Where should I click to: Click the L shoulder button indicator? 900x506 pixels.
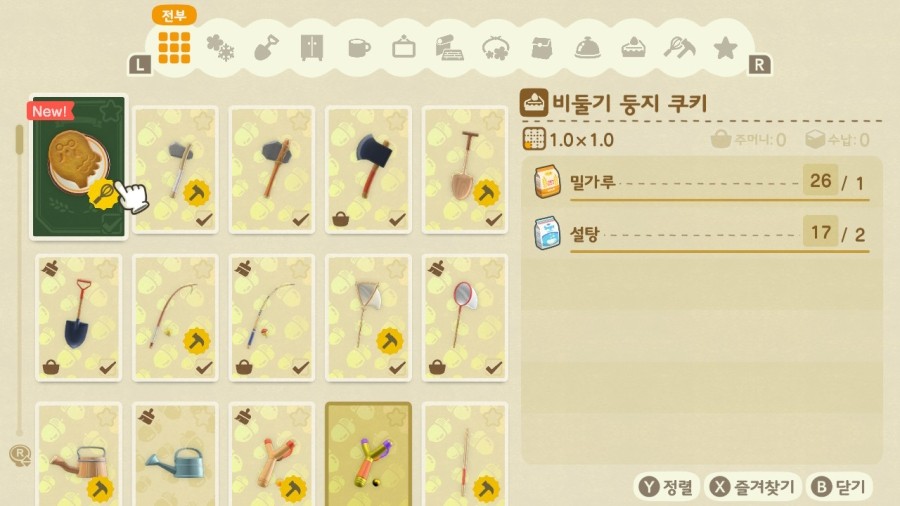tap(139, 65)
